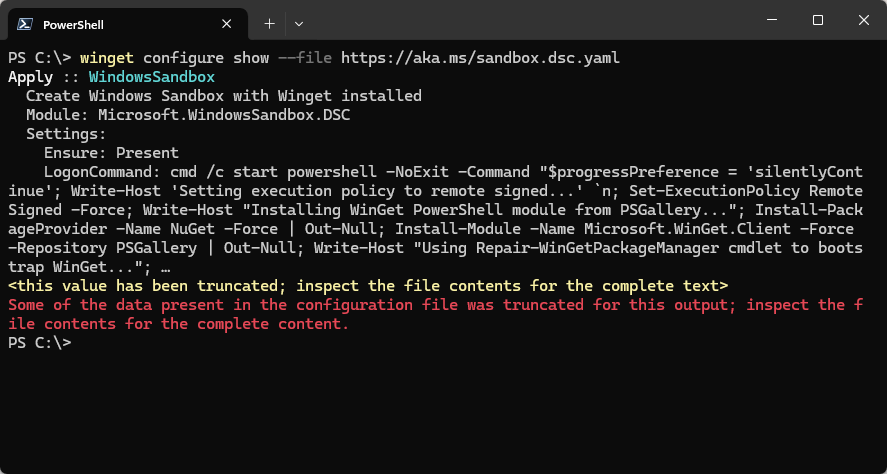Select the PowerShell tab title
This screenshot has height=474, width=887.
(x=73, y=25)
